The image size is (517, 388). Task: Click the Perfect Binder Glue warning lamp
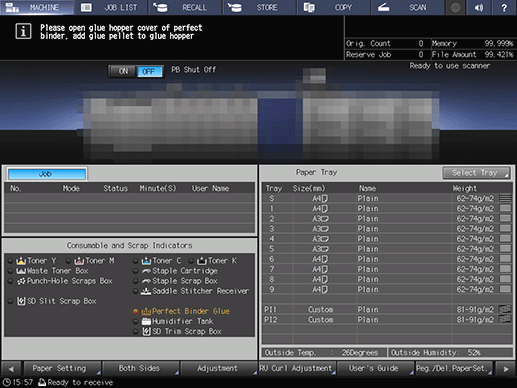tap(136, 311)
